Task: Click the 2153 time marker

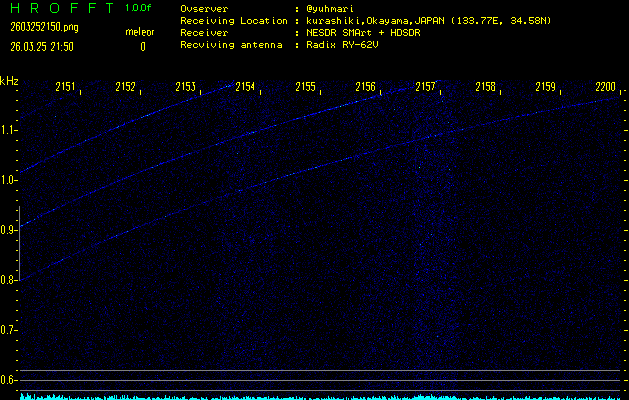Action: coord(186,87)
